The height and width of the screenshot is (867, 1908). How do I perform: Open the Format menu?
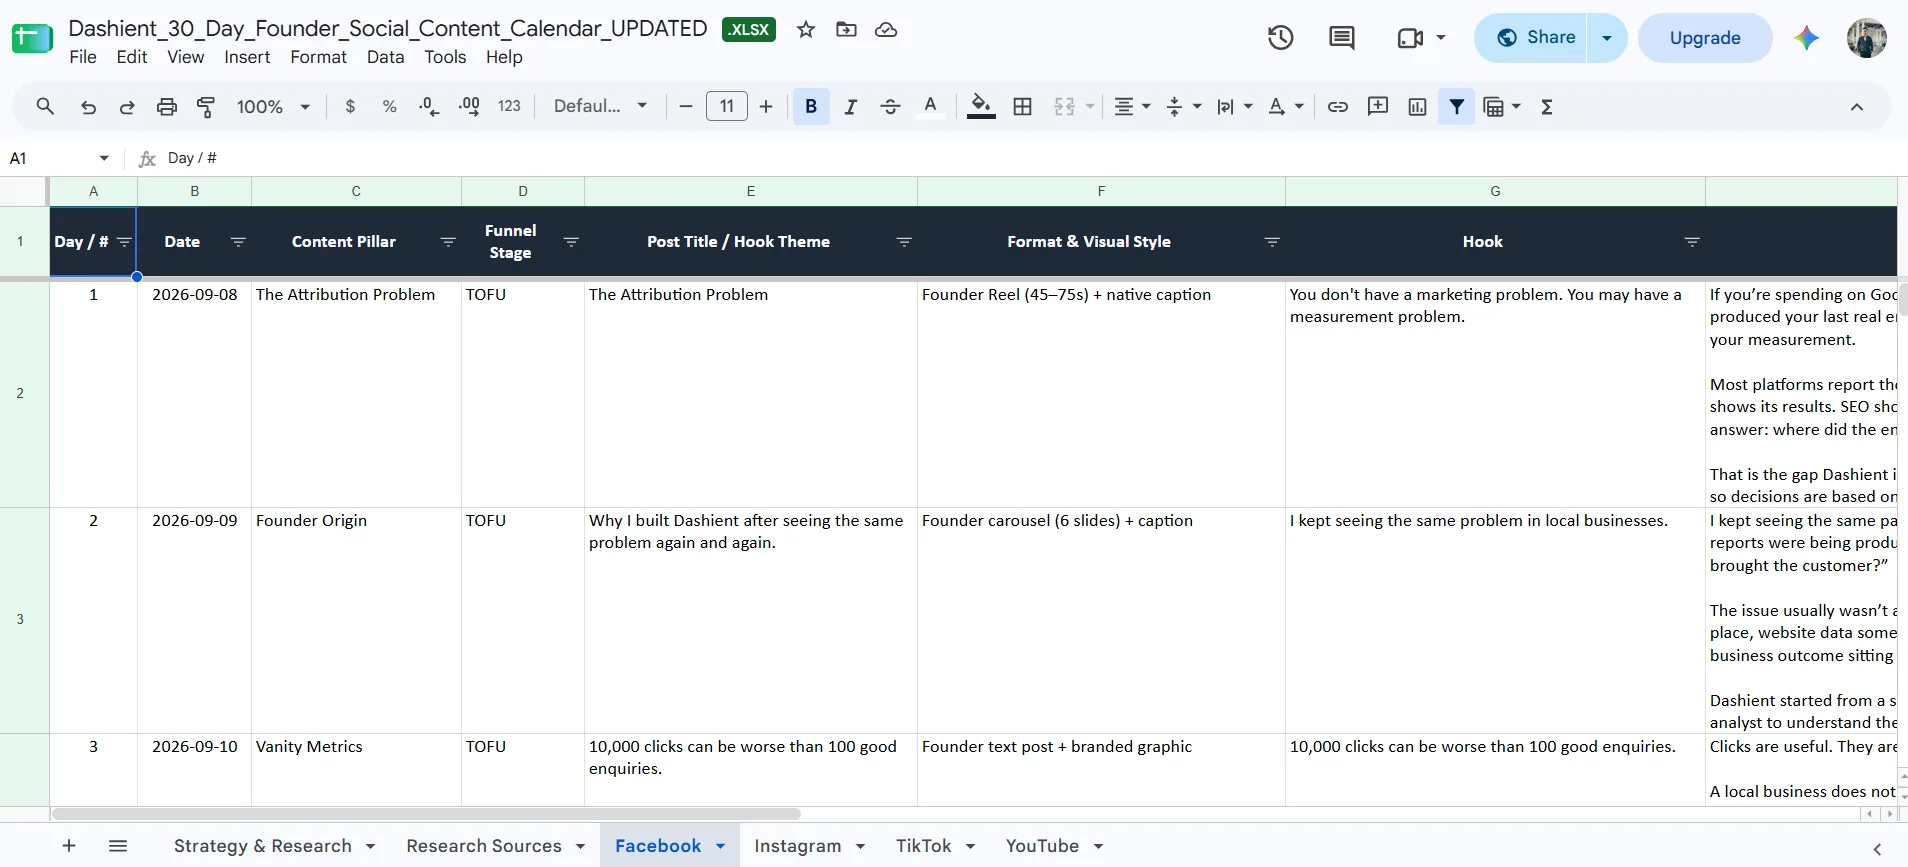point(318,57)
